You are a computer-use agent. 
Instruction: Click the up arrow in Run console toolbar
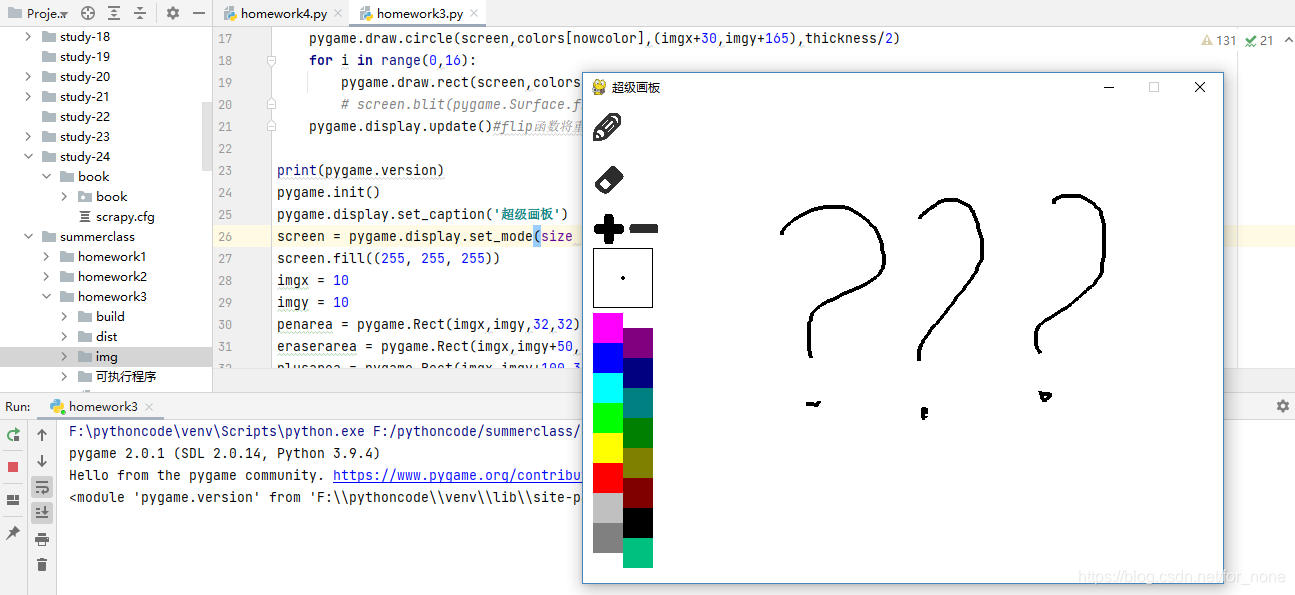click(42, 435)
